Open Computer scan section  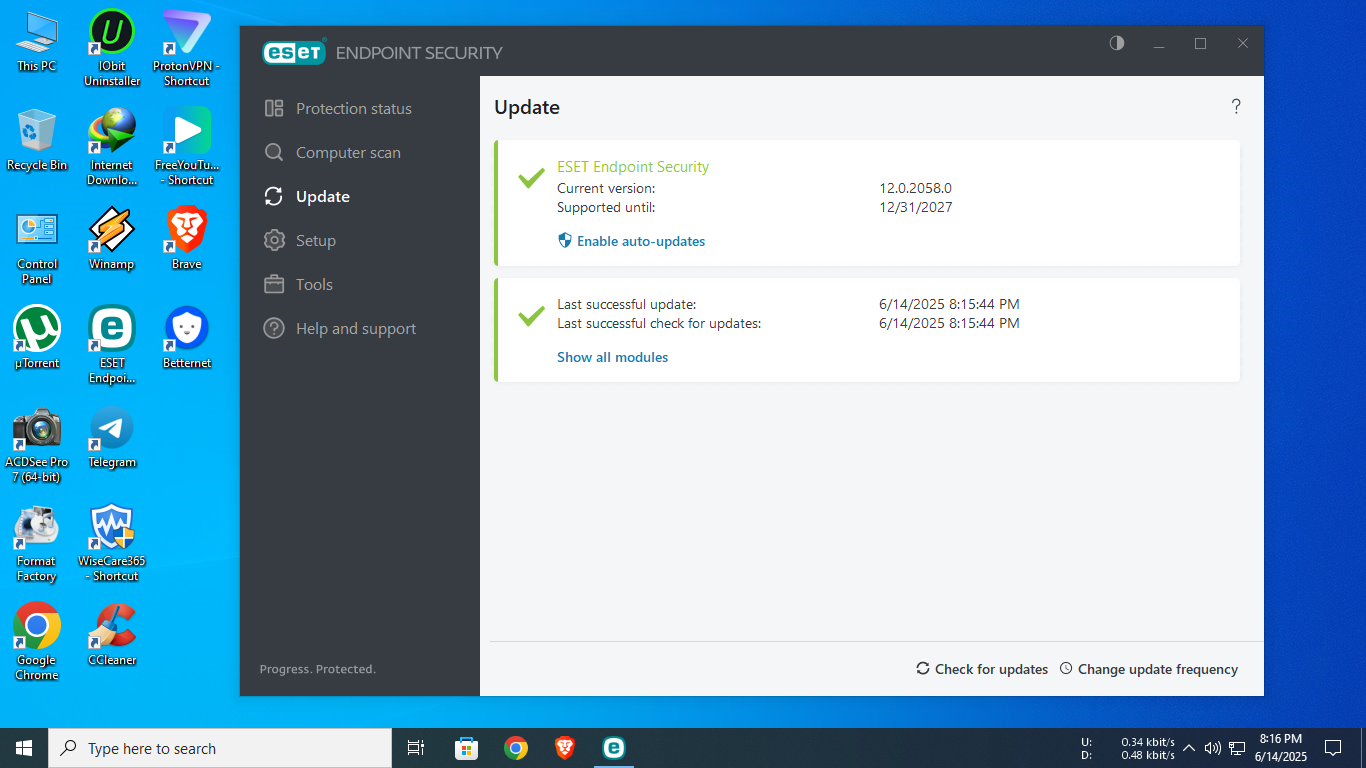coord(332,152)
